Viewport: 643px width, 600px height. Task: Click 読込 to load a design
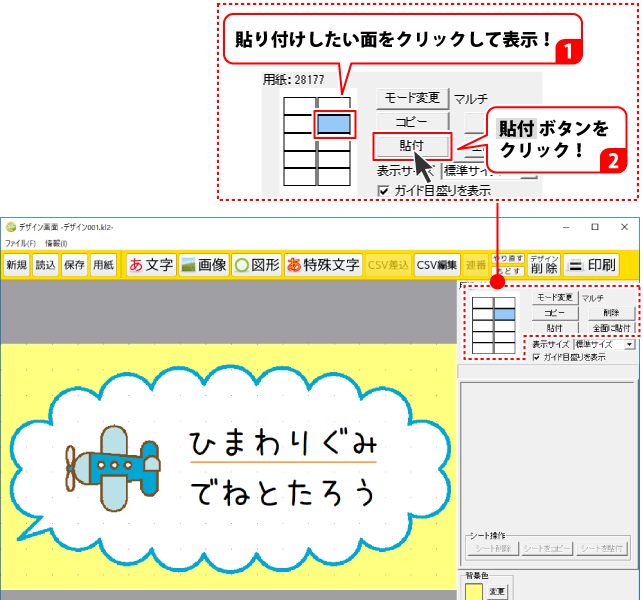pos(45,265)
